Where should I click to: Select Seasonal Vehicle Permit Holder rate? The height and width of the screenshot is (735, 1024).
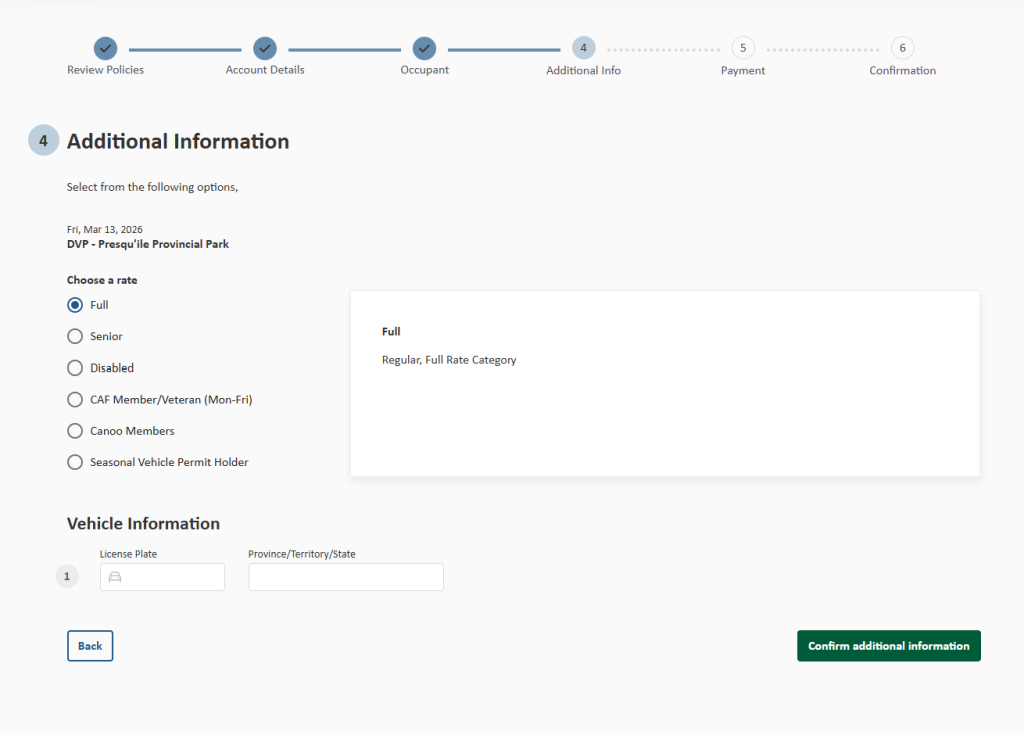coord(74,462)
